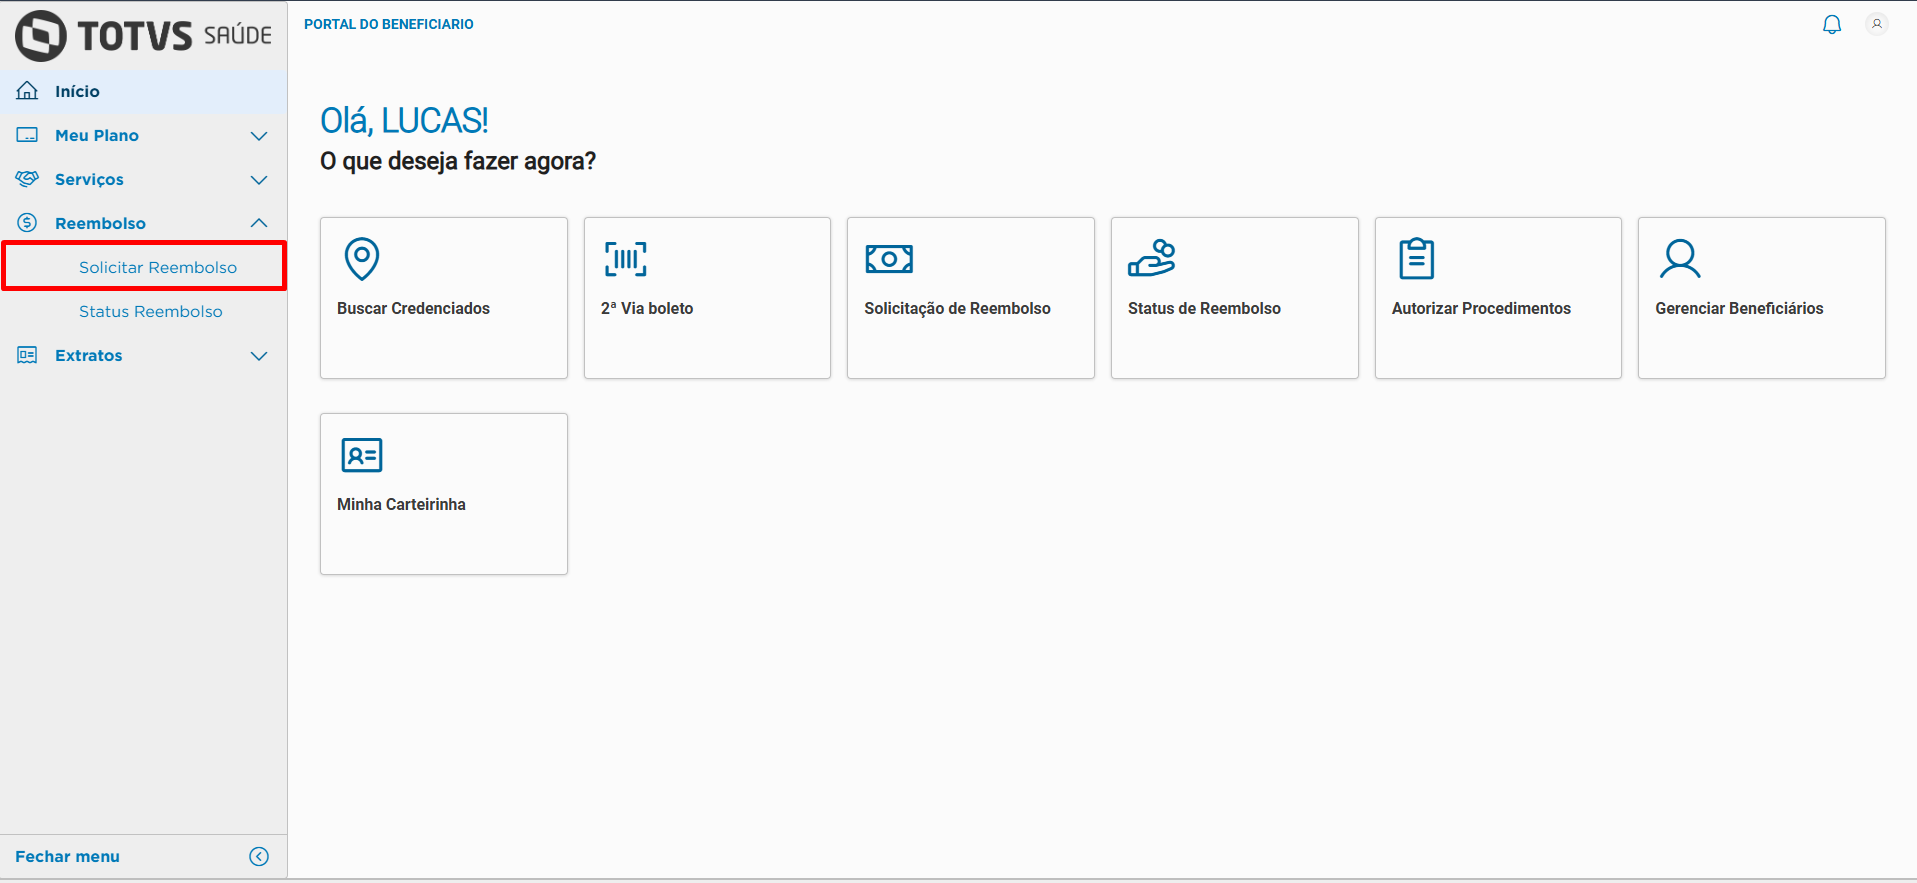The width and height of the screenshot is (1917, 883).
Task: Click the Solicitação de Reembolso money icon
Action: tap(889, 259)
